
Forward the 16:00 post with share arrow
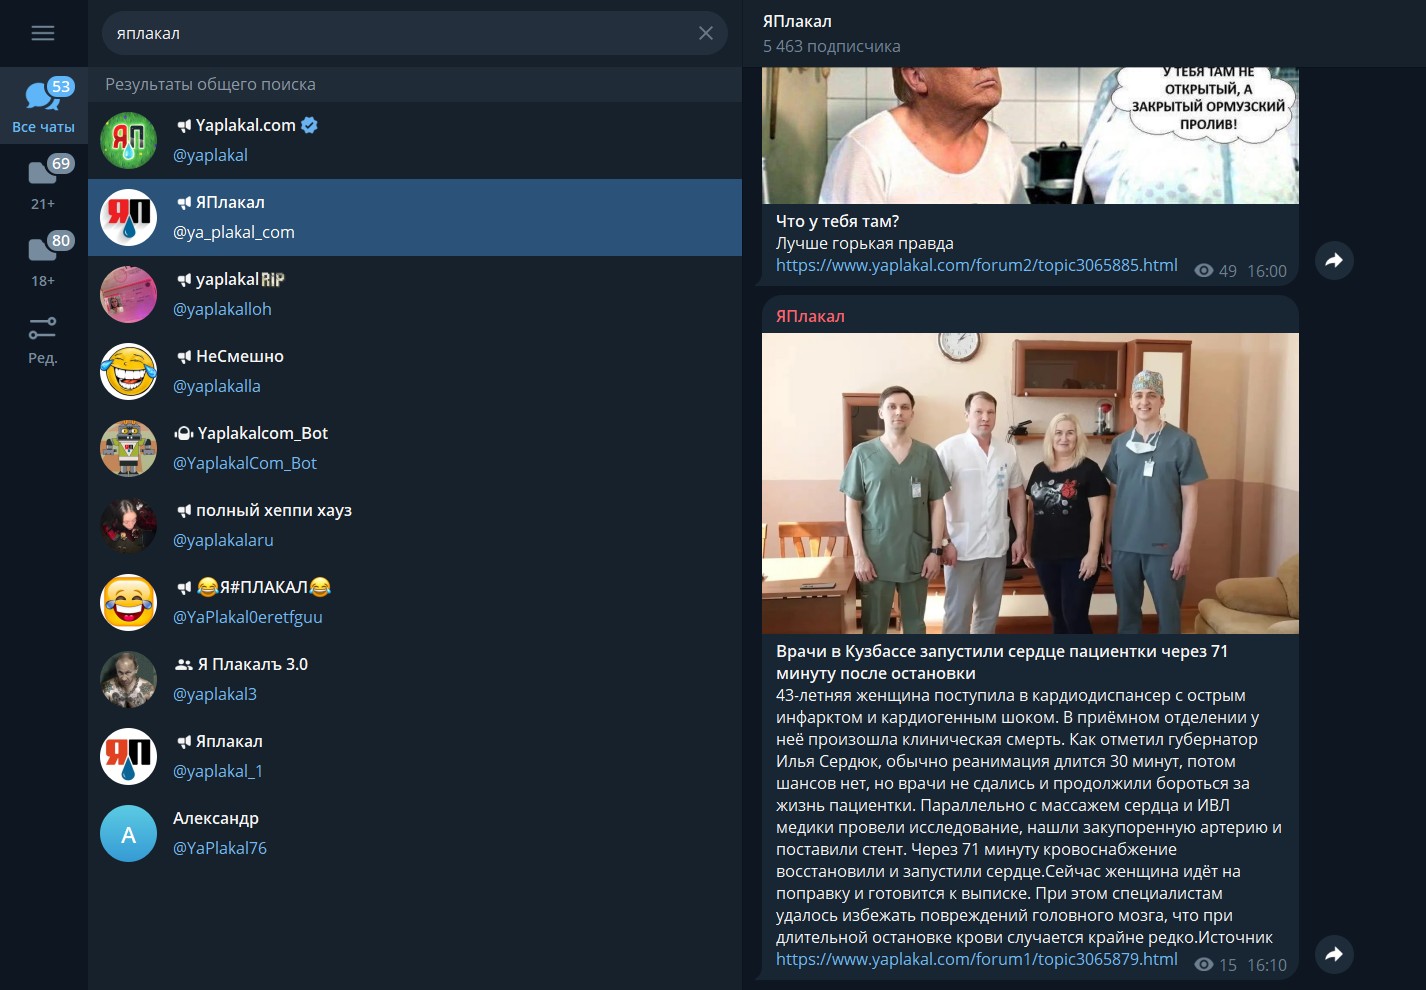1334,260
